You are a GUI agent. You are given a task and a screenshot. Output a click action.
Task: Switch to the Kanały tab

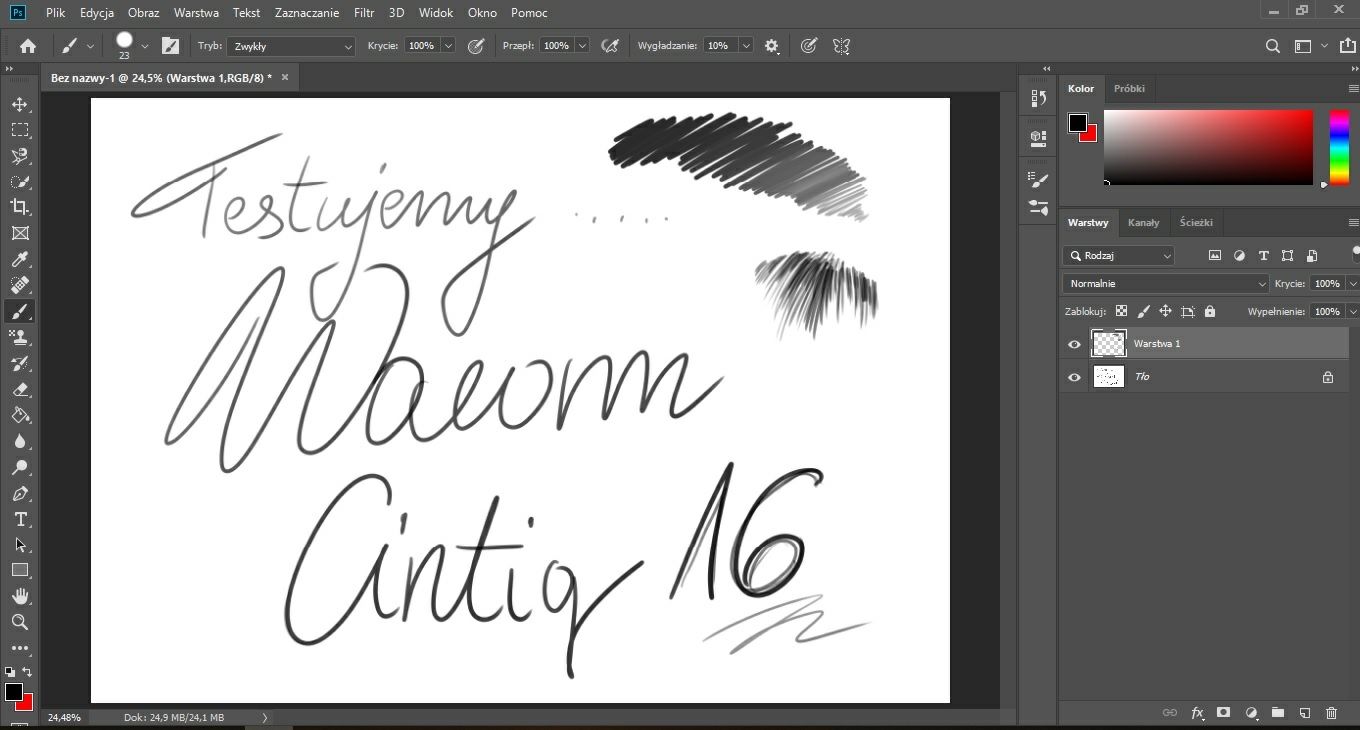click(x=1143, y=223)
